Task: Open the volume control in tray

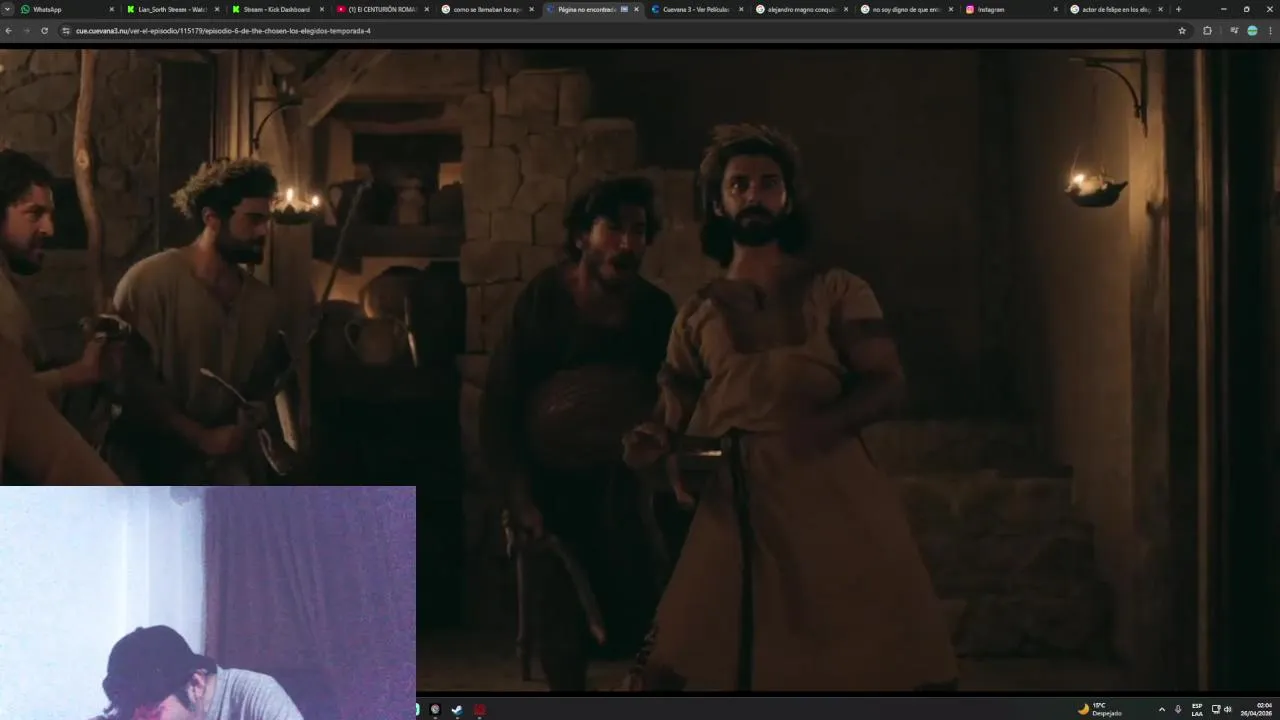Action: 1228,709
